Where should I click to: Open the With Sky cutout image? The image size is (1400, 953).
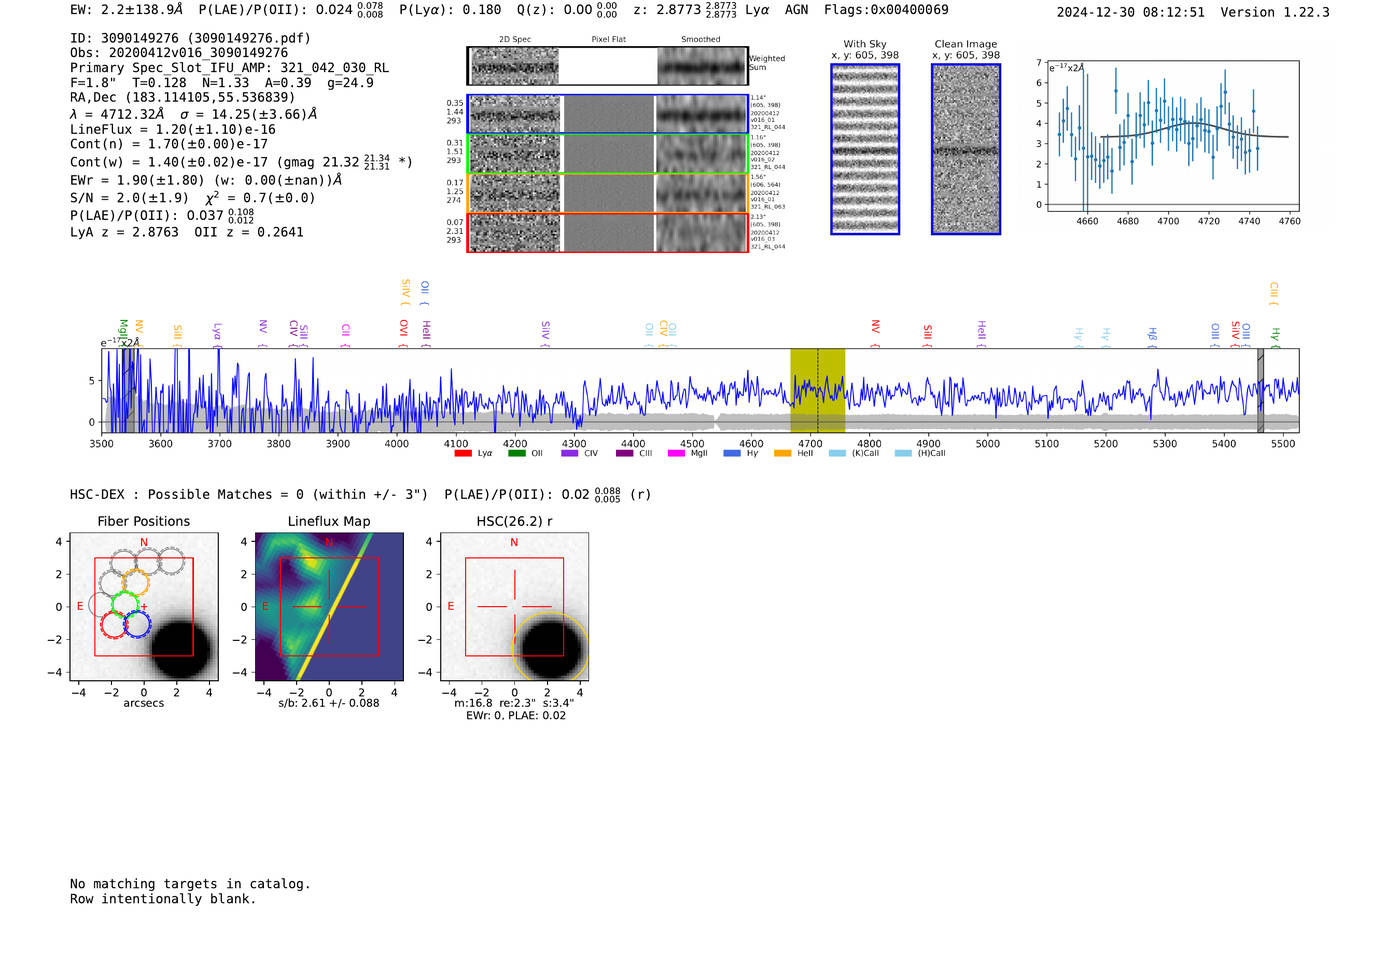coord(865,149)
